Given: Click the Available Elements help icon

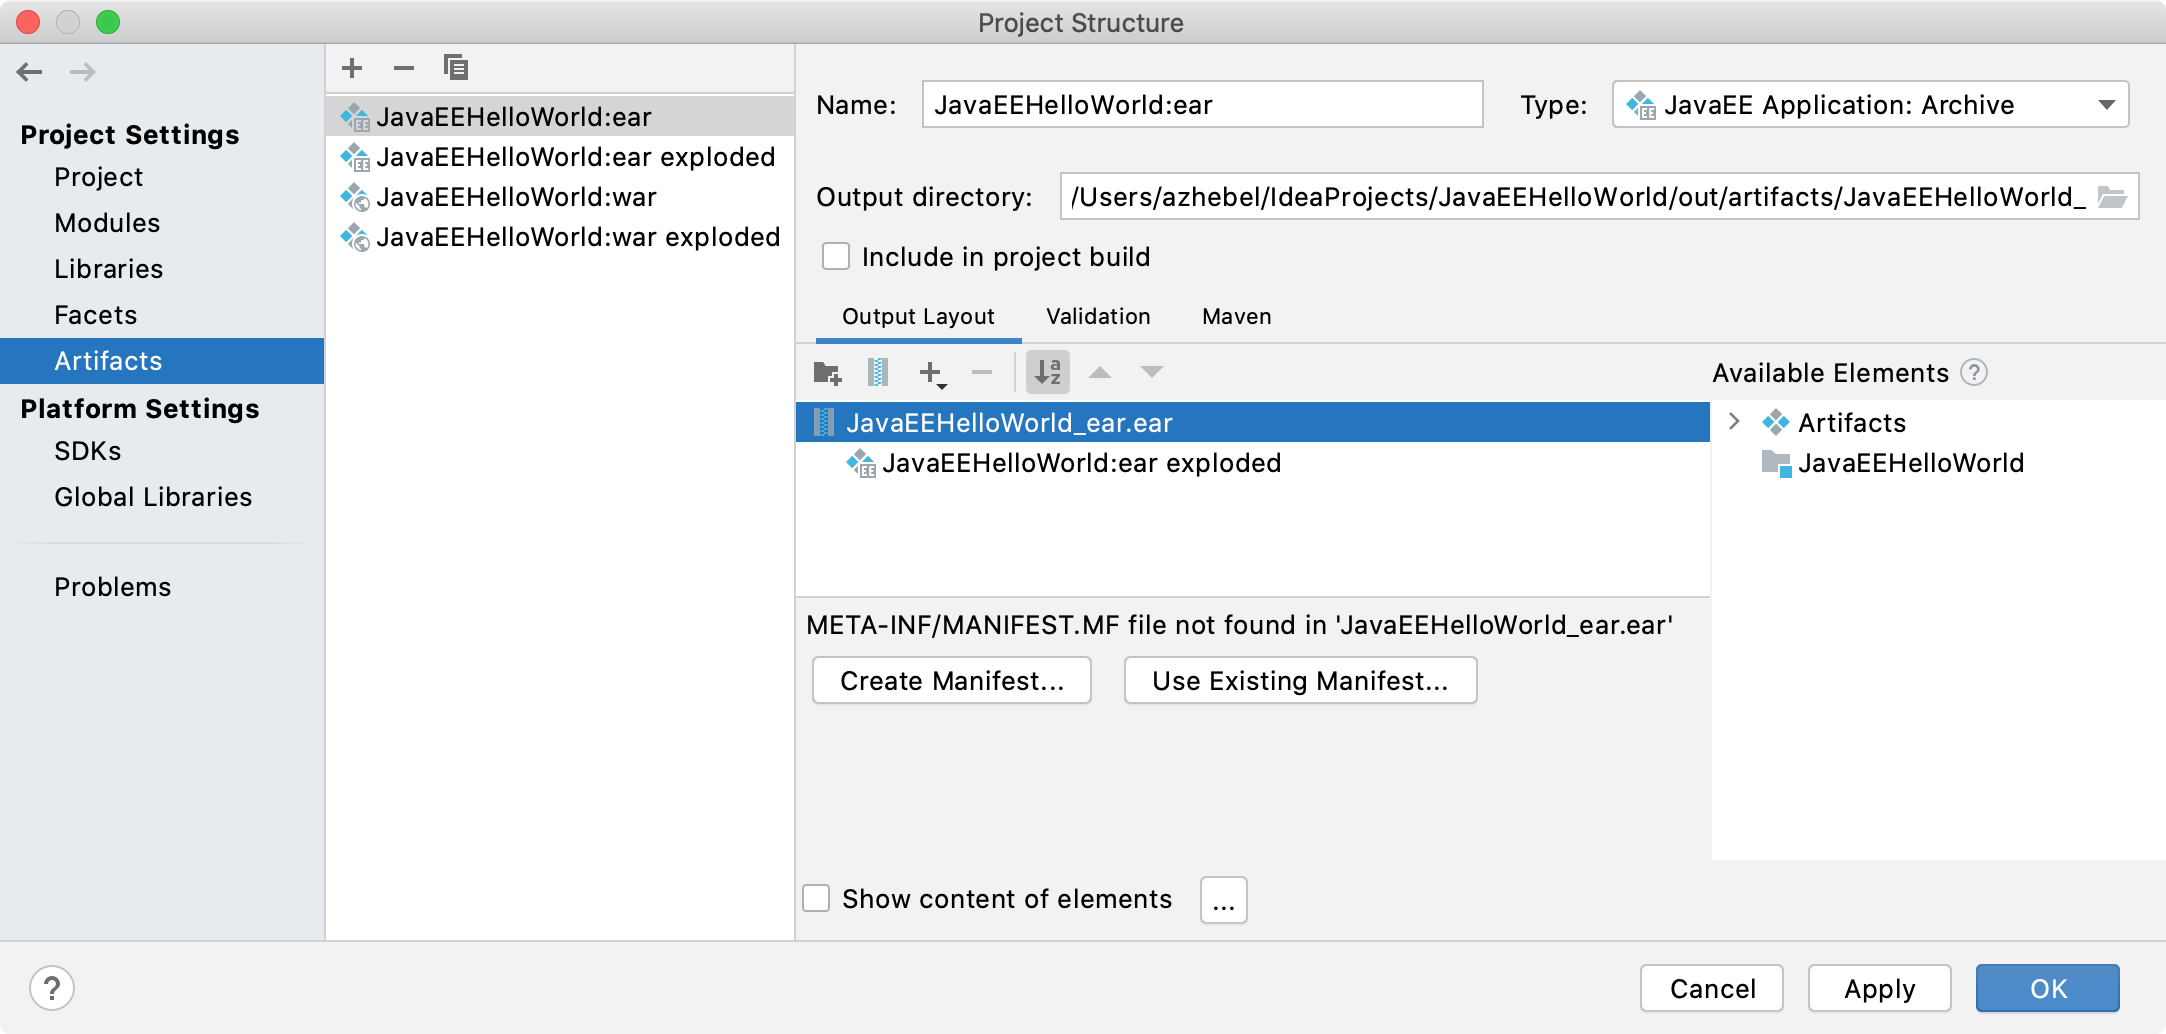Looking at the screenshot, I should (1974, 373).
